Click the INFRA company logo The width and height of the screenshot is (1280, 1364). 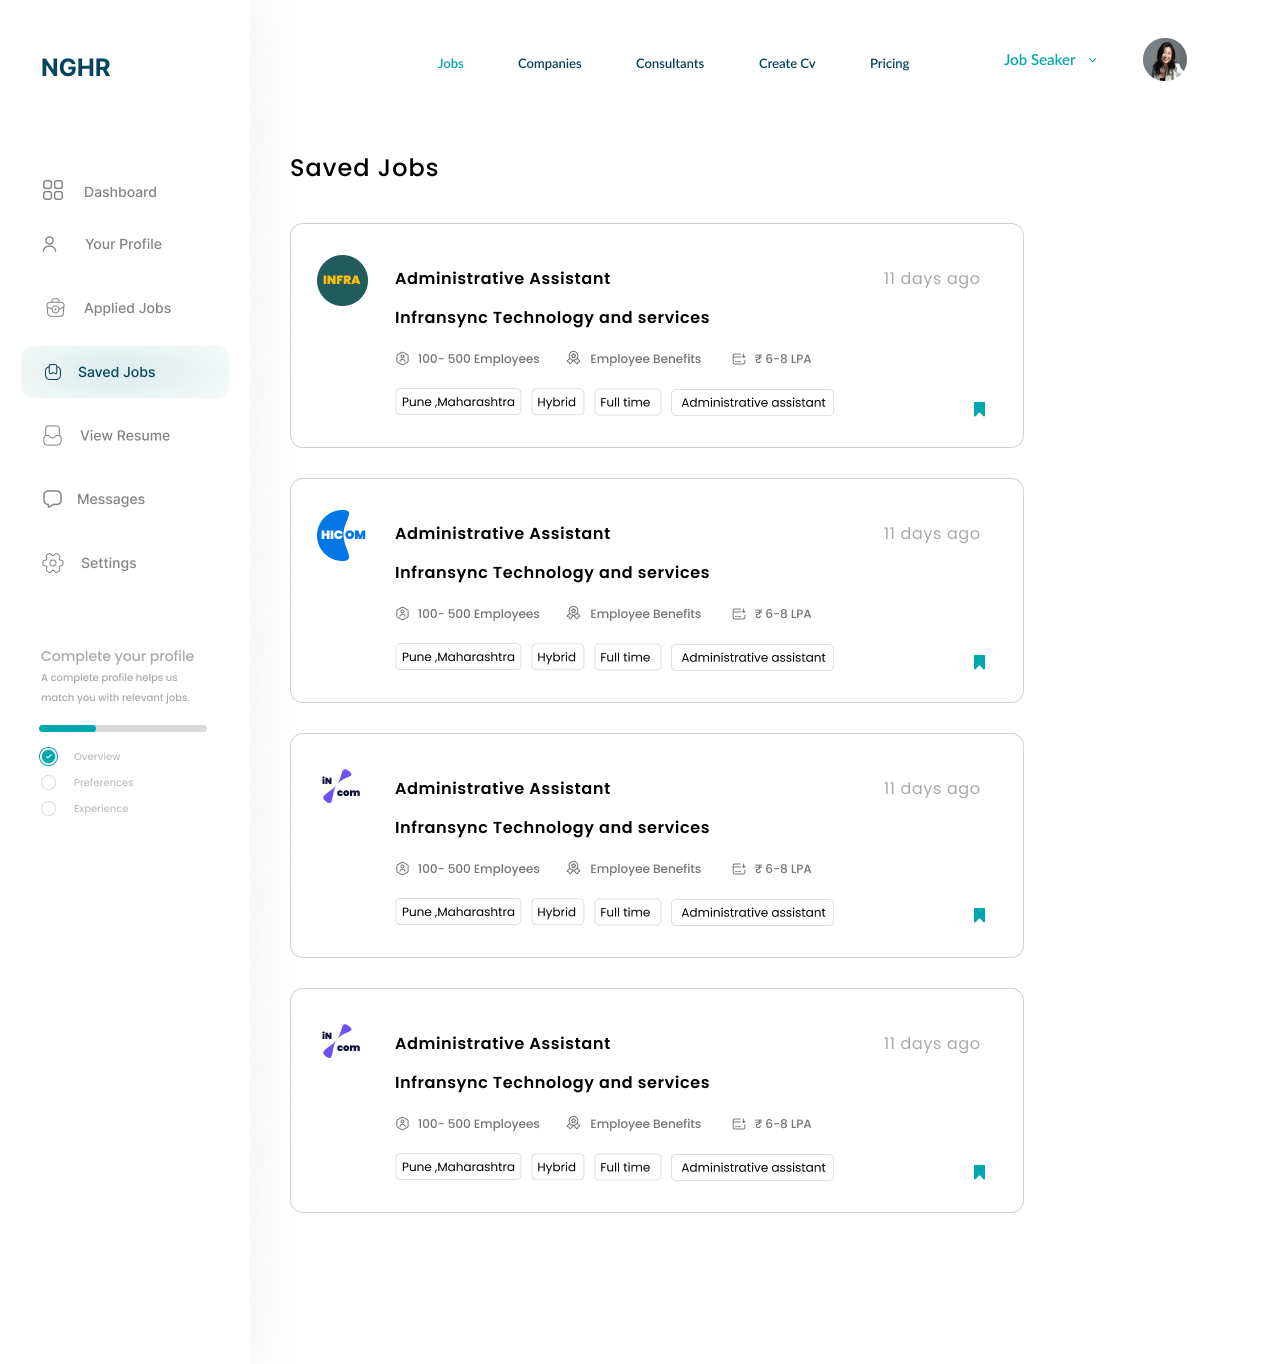pyautogui.click(x=342, y=280)
